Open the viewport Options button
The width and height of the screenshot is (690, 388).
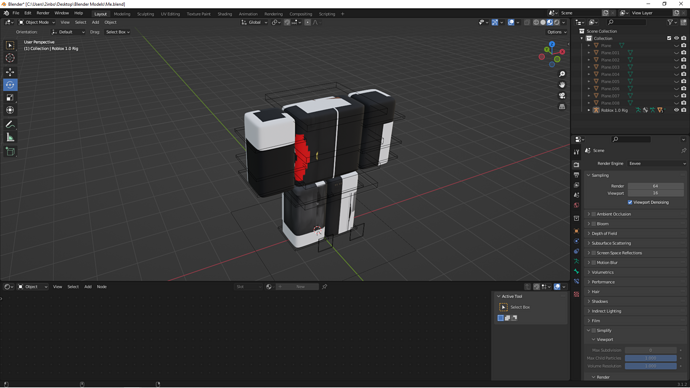556,32
